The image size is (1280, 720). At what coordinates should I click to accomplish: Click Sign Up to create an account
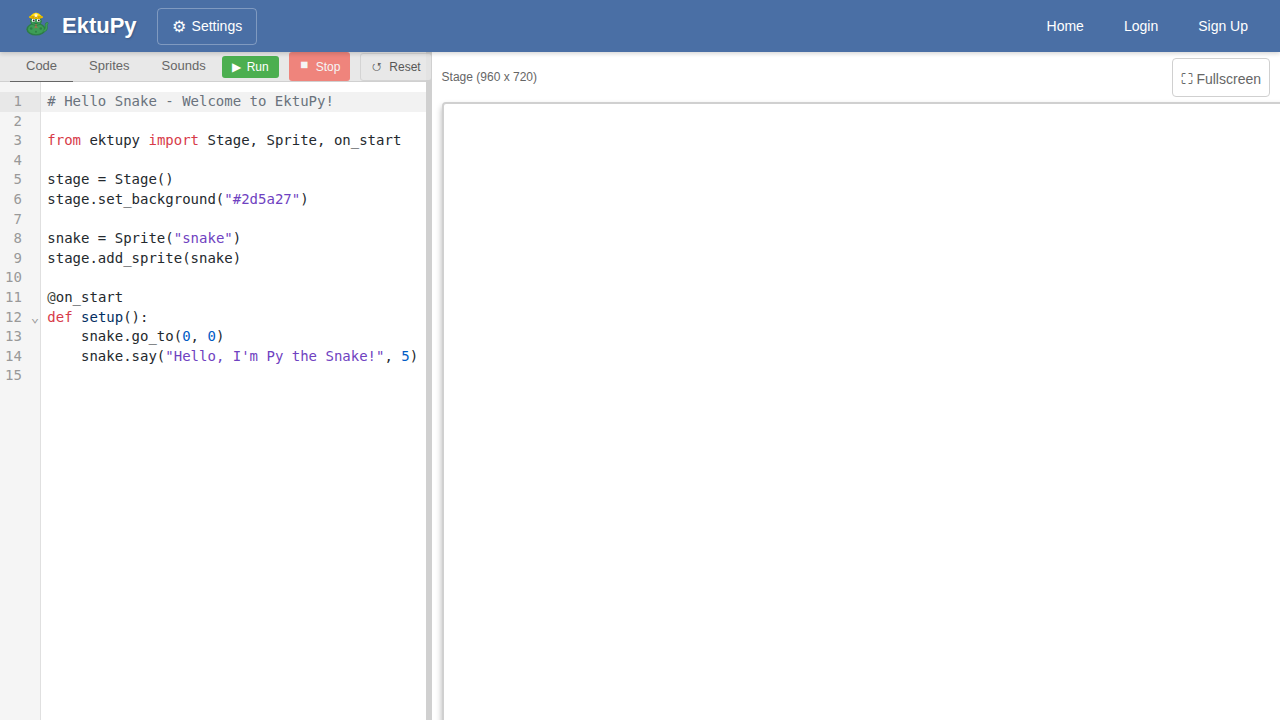tap(1223, 26)
